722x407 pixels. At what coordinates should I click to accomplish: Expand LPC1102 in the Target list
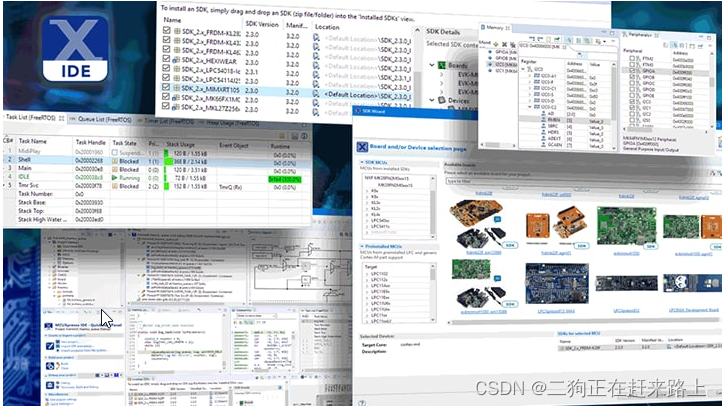pyautogui.click(x=367, y=273)
